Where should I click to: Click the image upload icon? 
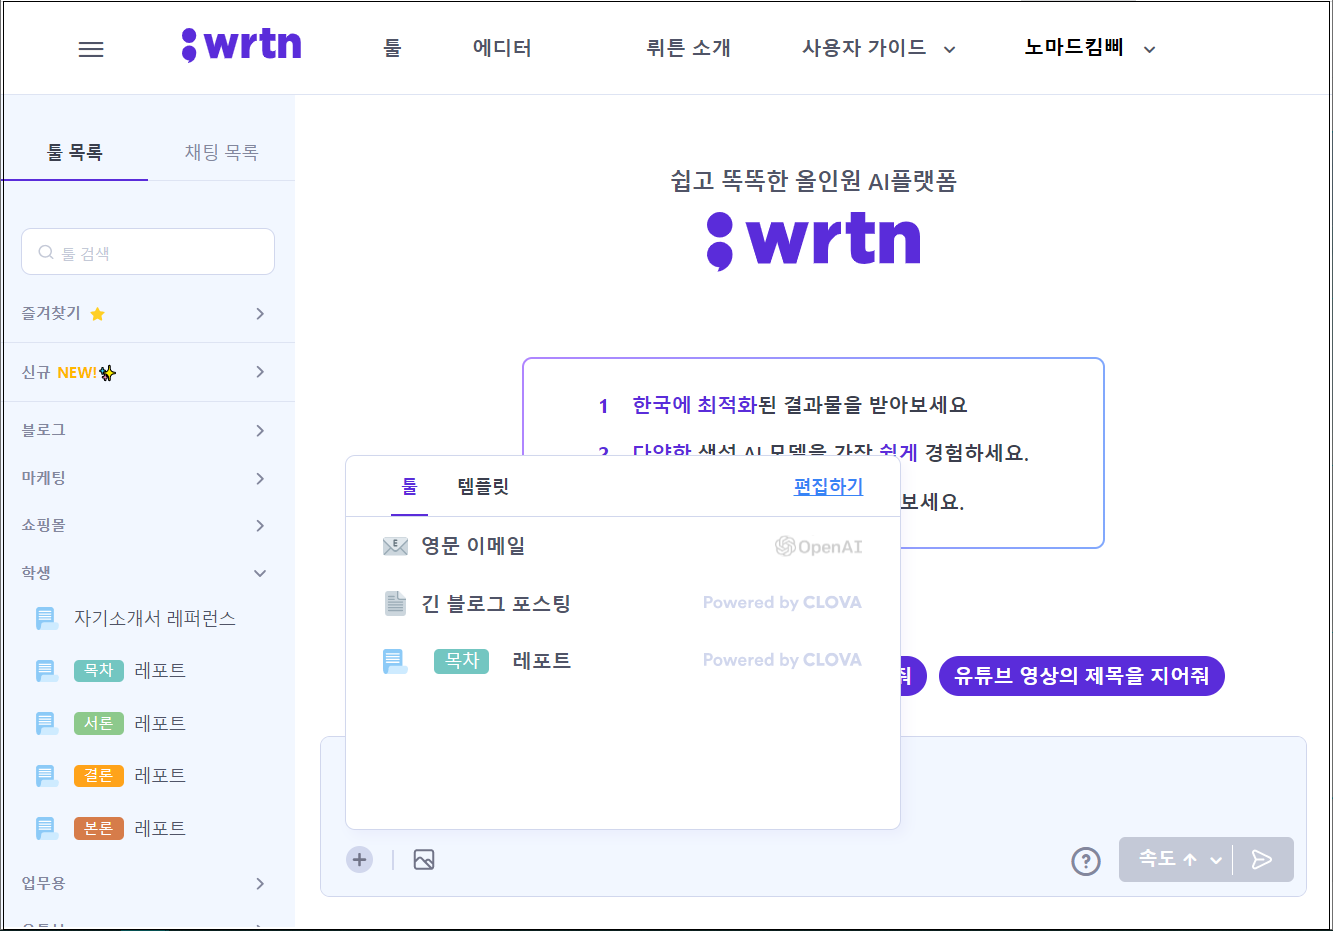[423, 859]
